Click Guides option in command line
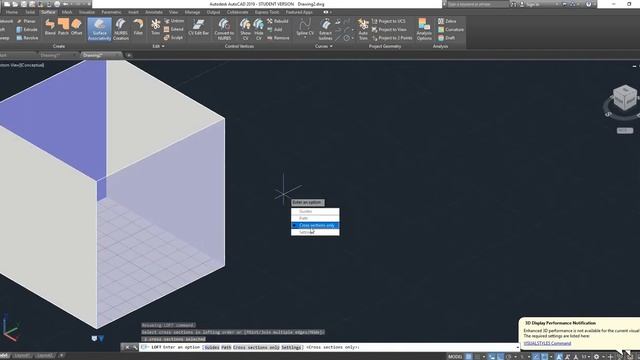The height and width of the screenshot is (360, 640). [211, 347]
